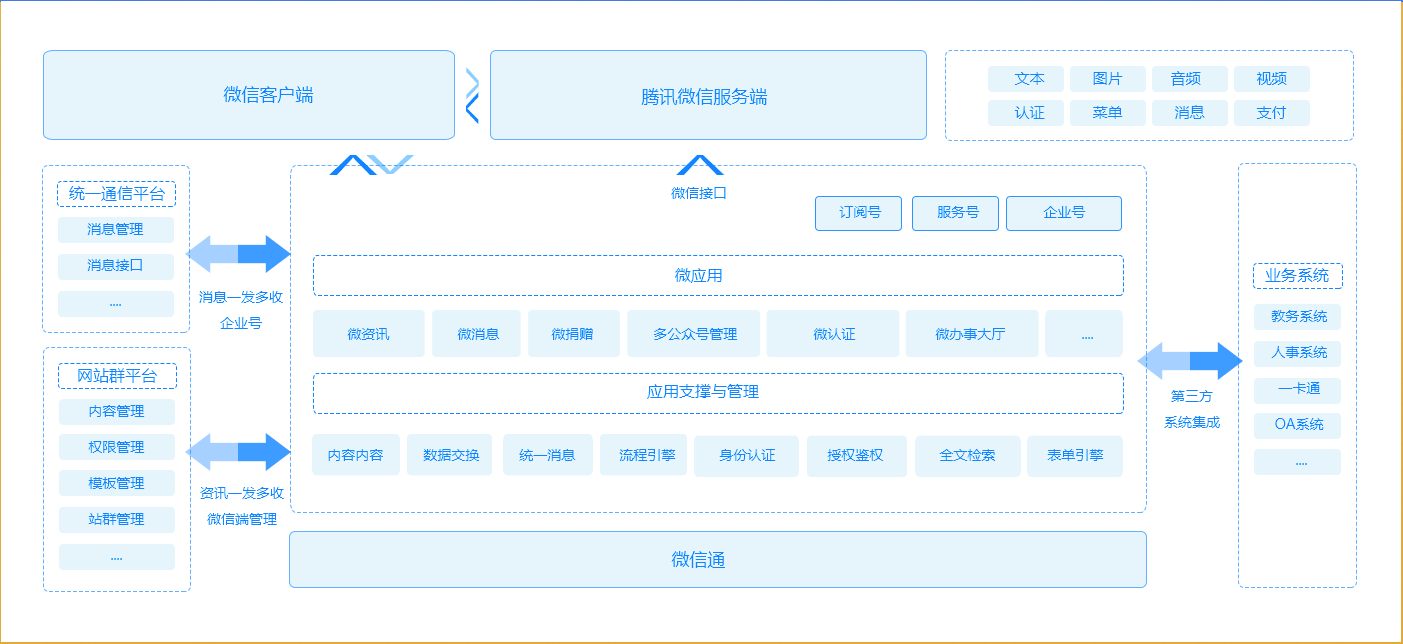Open the 微捐赠 module
Image resolution: width=1403 pixels, height=644 pixels.
[574, 334]
